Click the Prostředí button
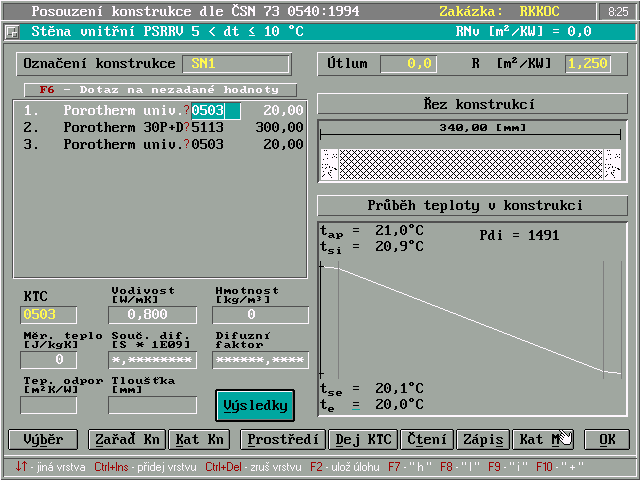The width and height of the screenshot is (640, 480). (x=283, y=439)
